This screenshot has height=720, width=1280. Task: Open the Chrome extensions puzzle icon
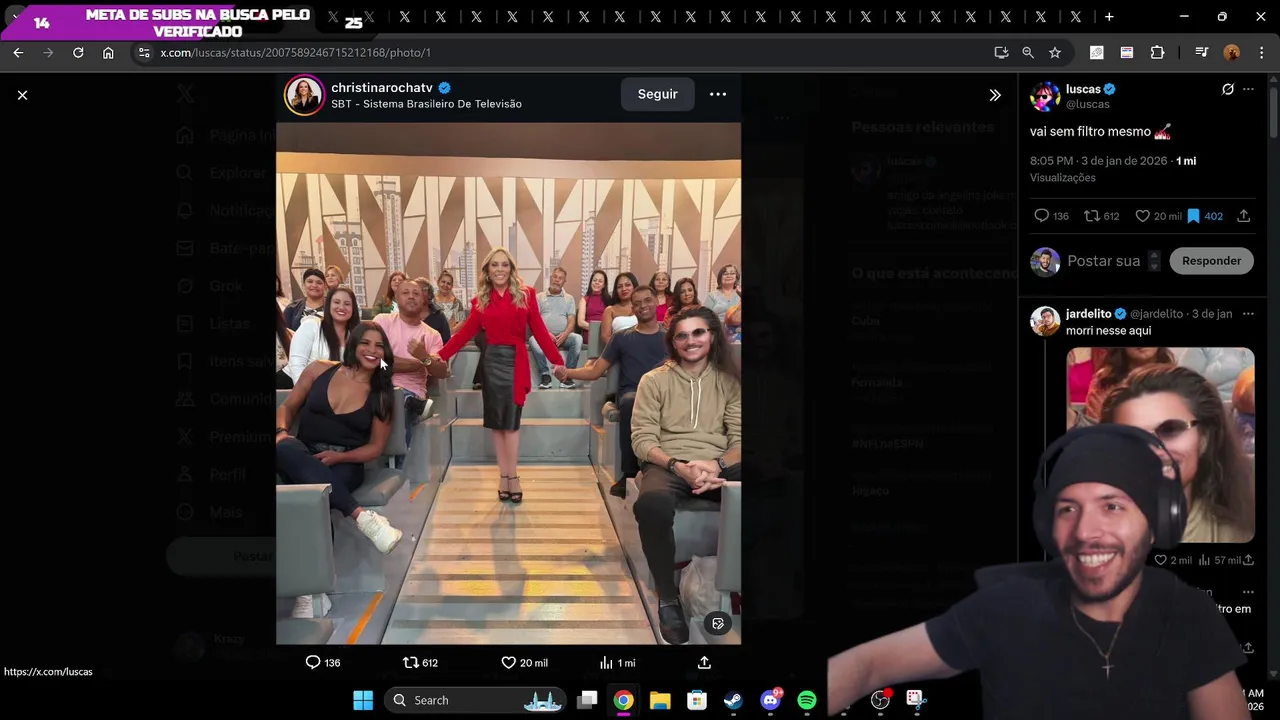(x=1158, y=52)
